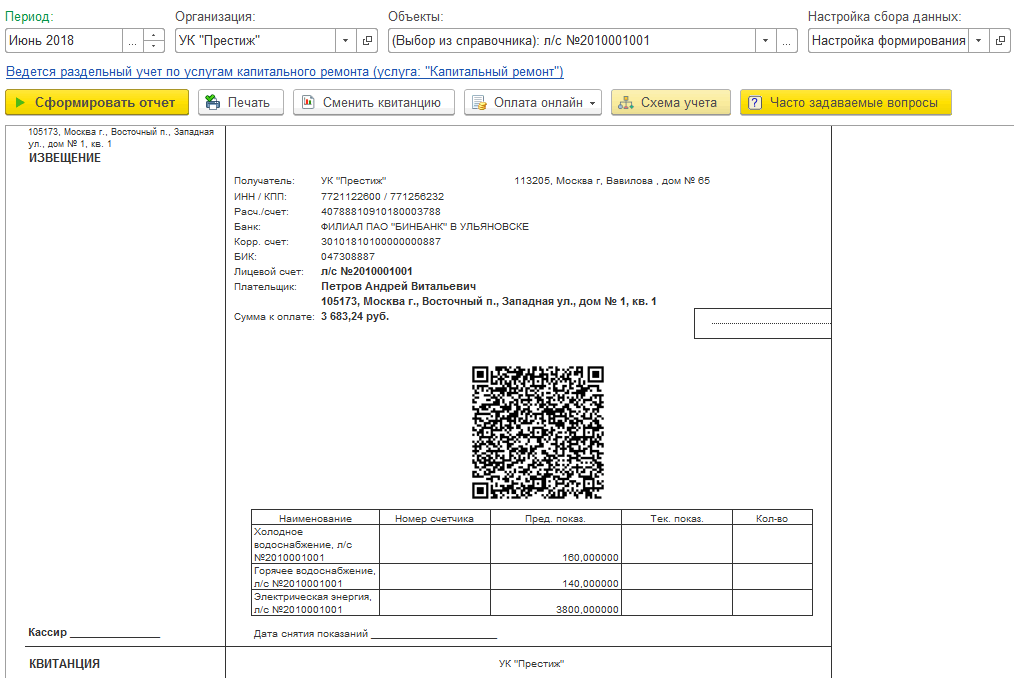Select the Получатель: label

264,181
